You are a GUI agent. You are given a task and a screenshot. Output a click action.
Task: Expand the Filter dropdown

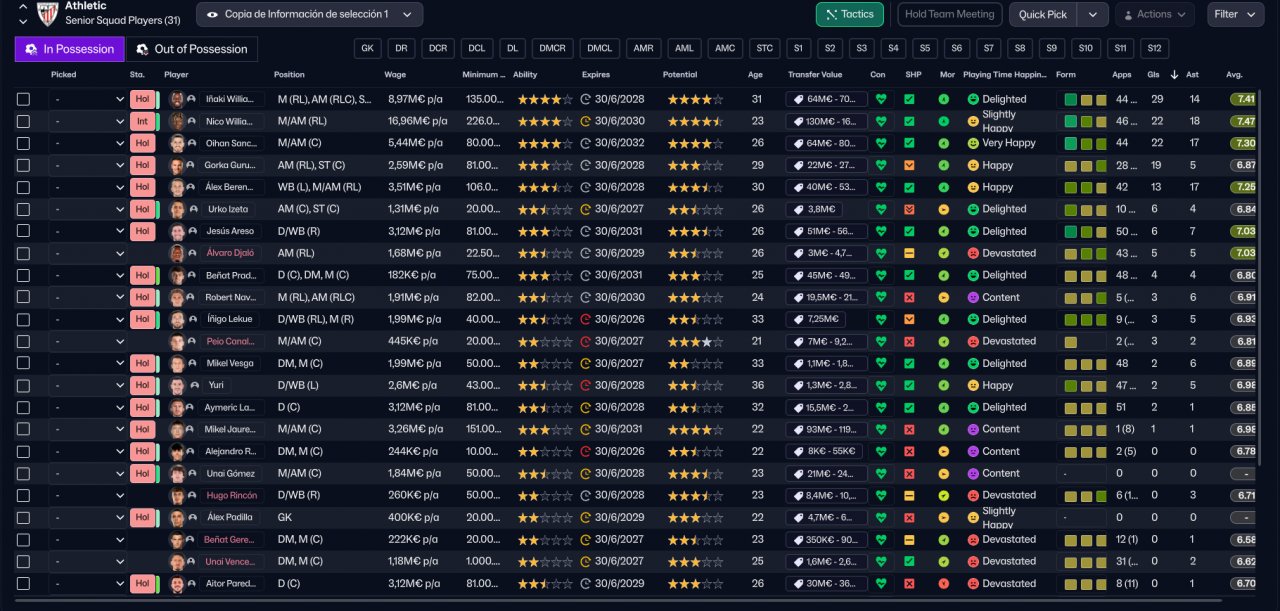coord(1235,14)
